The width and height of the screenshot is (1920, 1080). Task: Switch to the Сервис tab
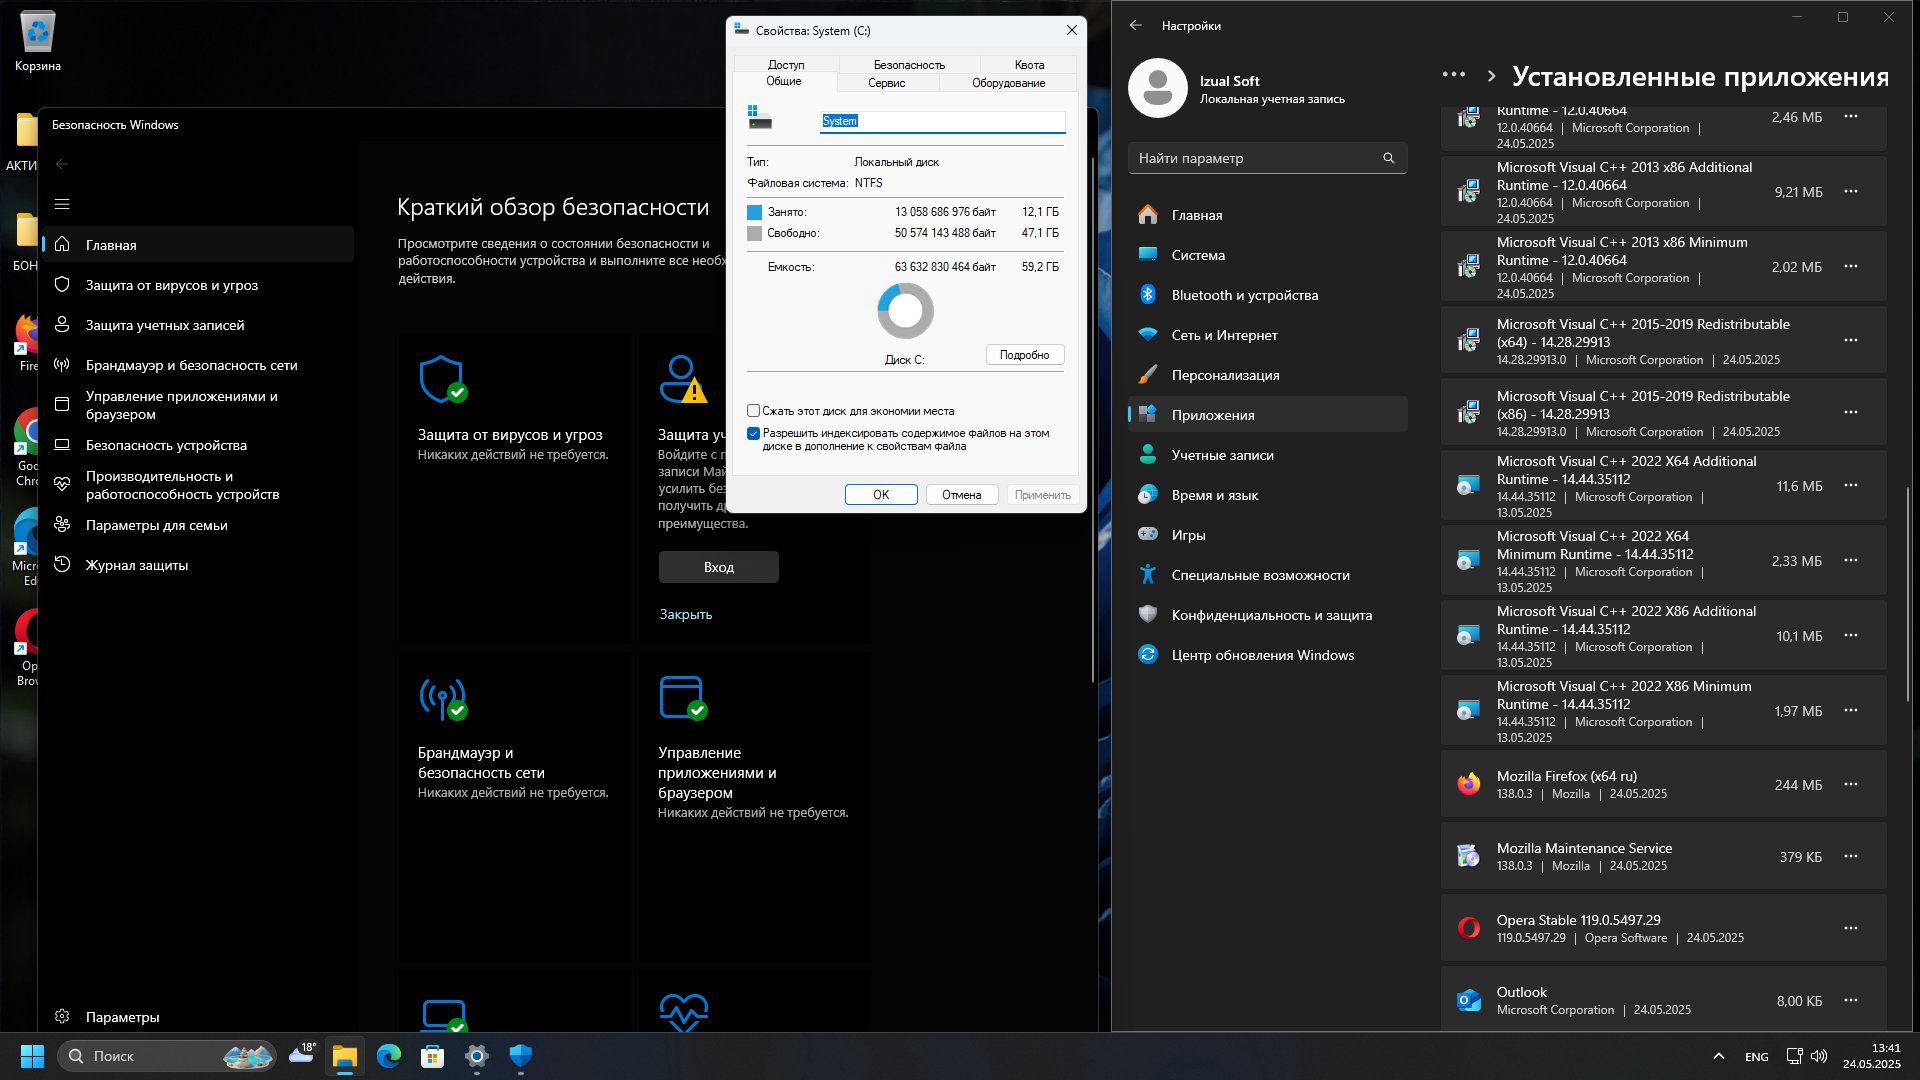(x=886, y=83)
